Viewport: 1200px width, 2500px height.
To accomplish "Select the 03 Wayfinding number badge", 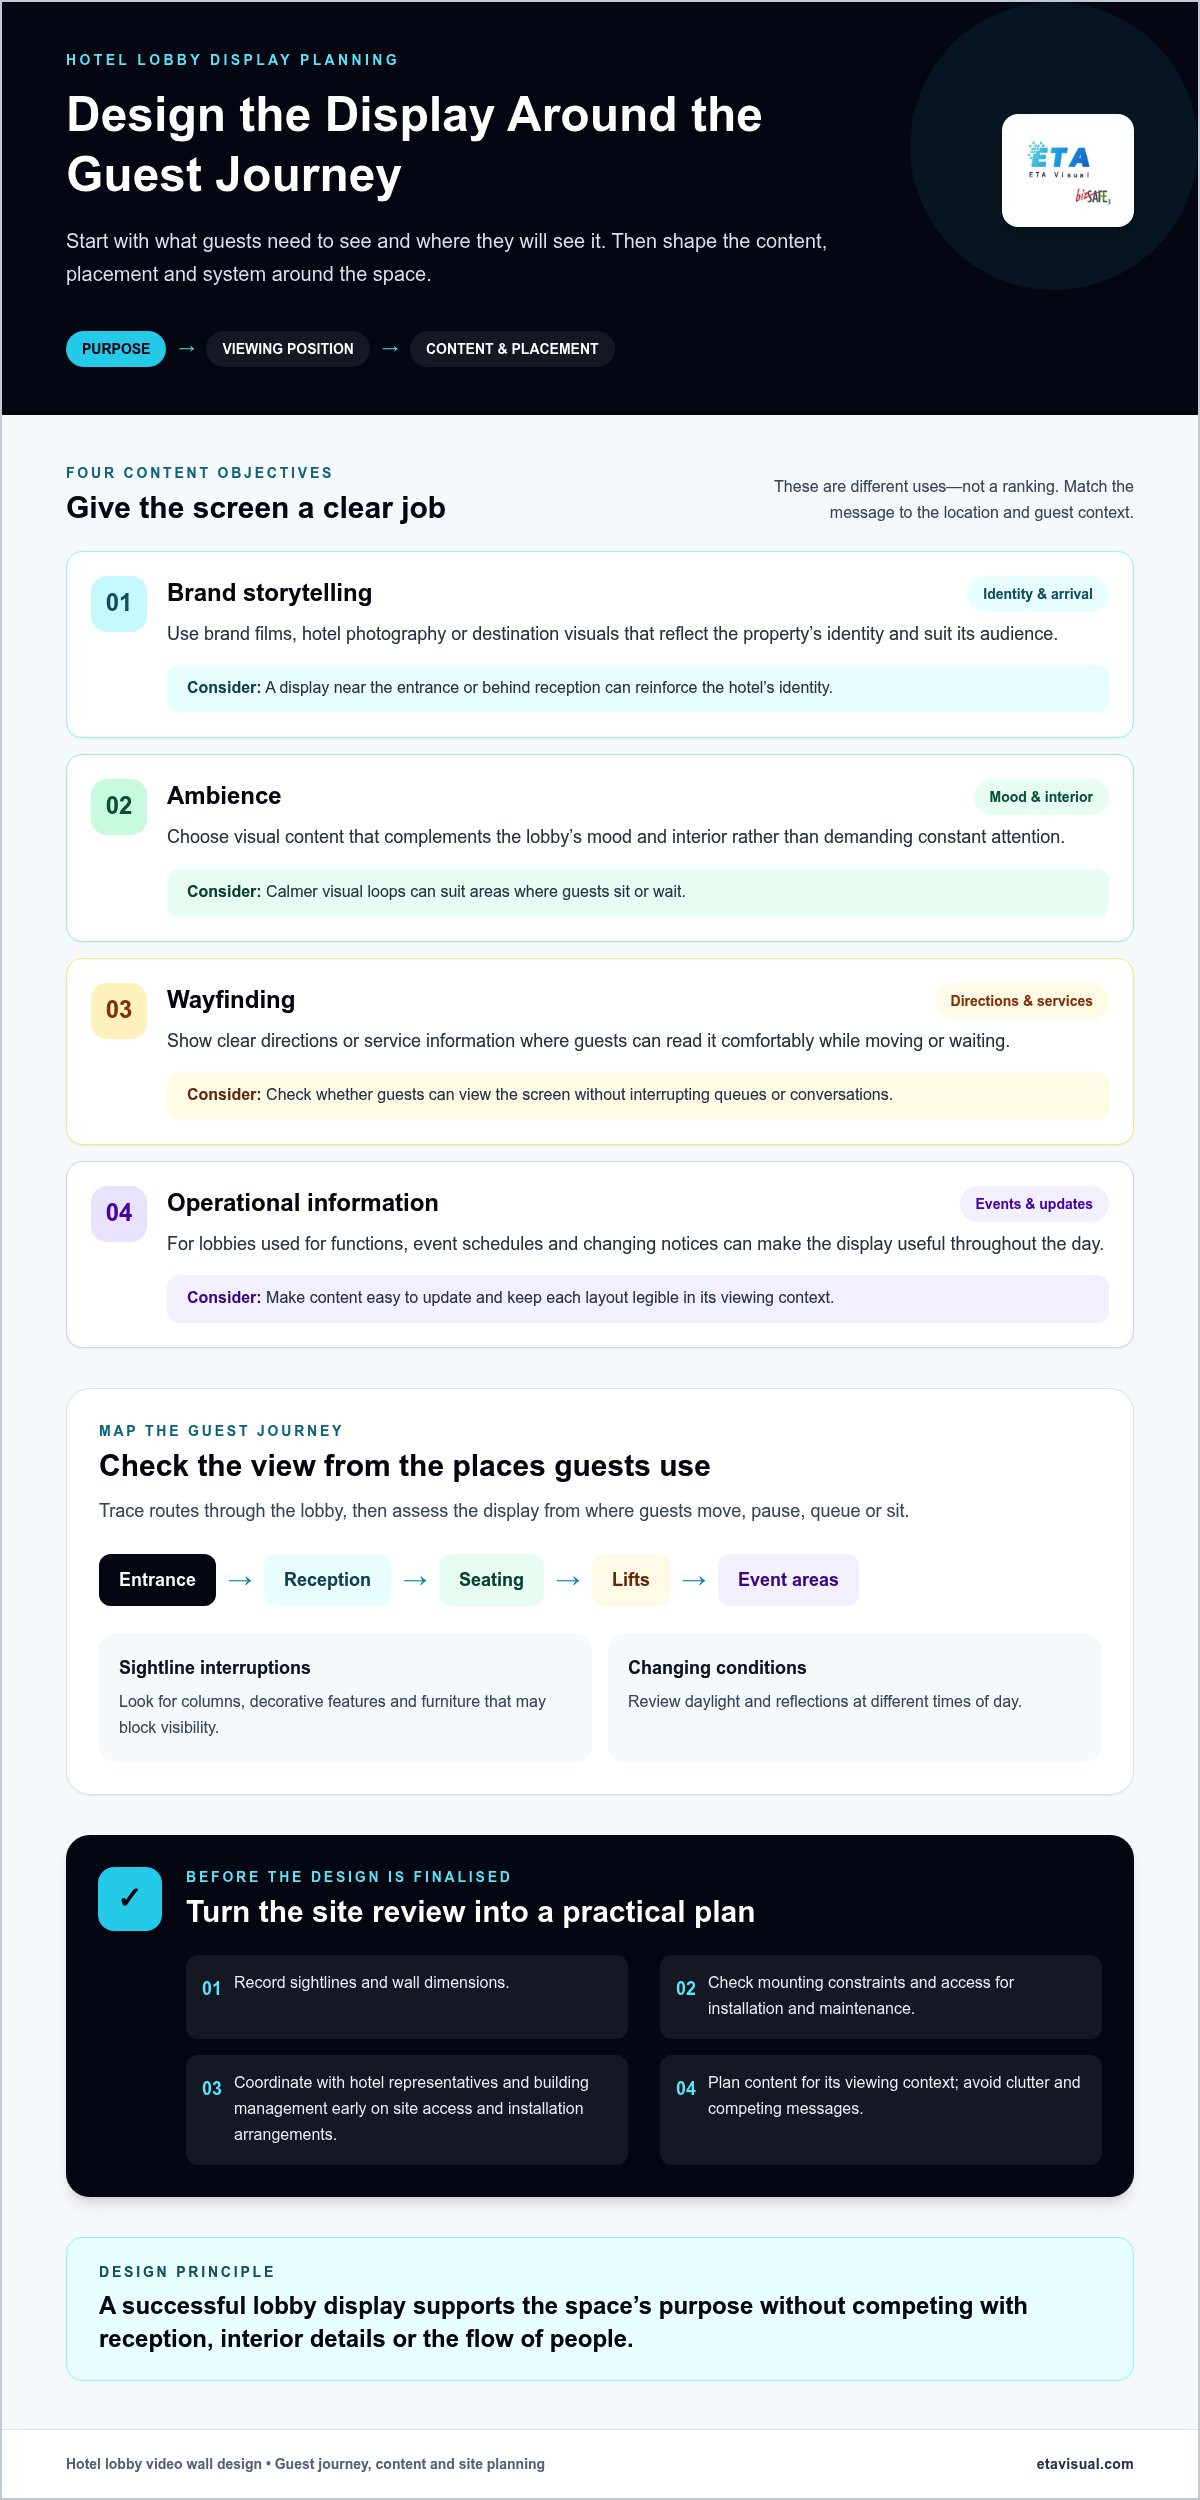I will click(119, 1010).
